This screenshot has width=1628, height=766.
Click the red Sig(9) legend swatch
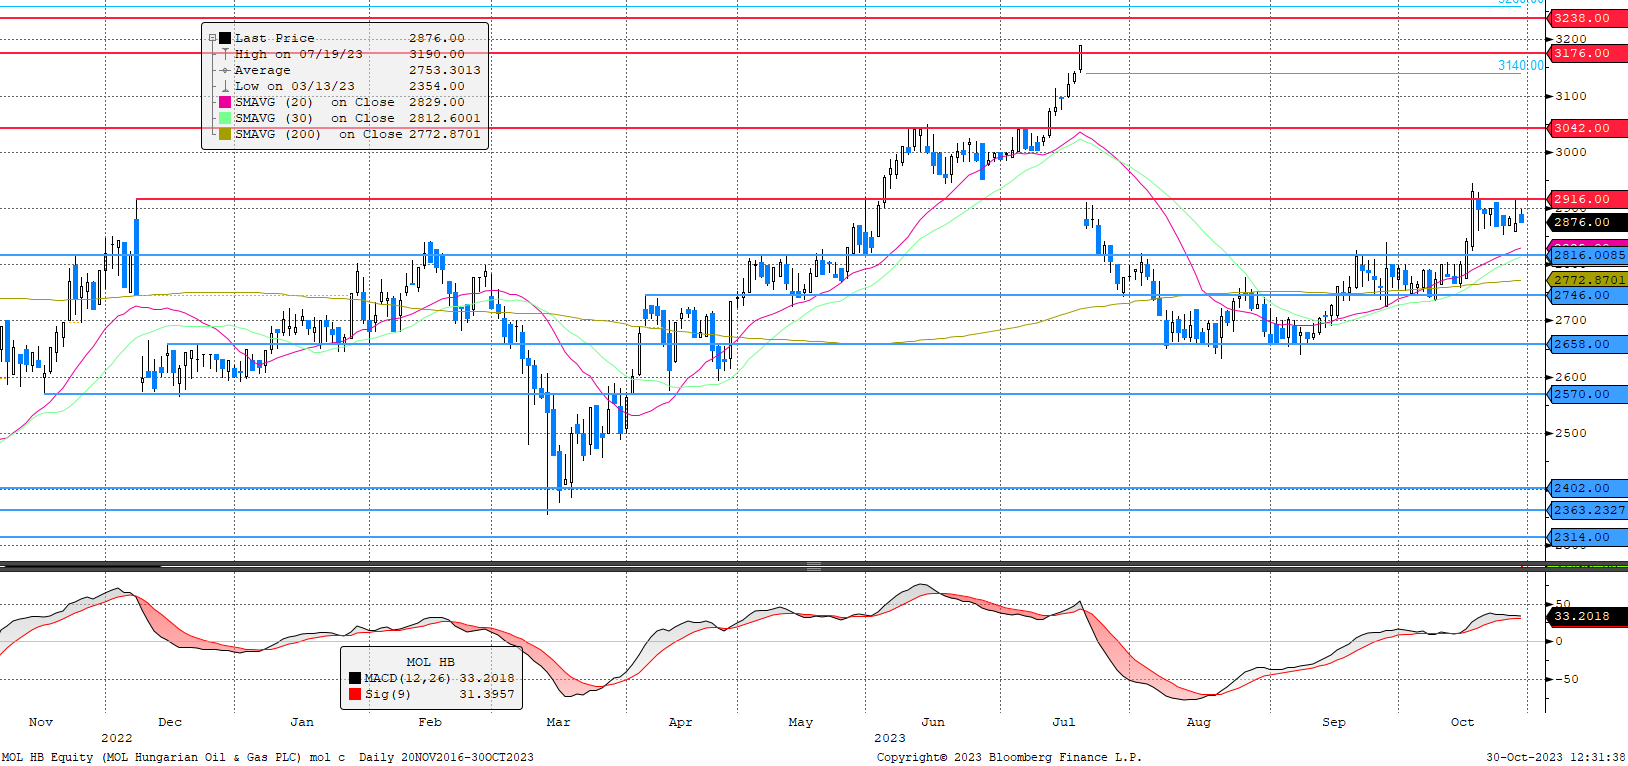[355, 694]
